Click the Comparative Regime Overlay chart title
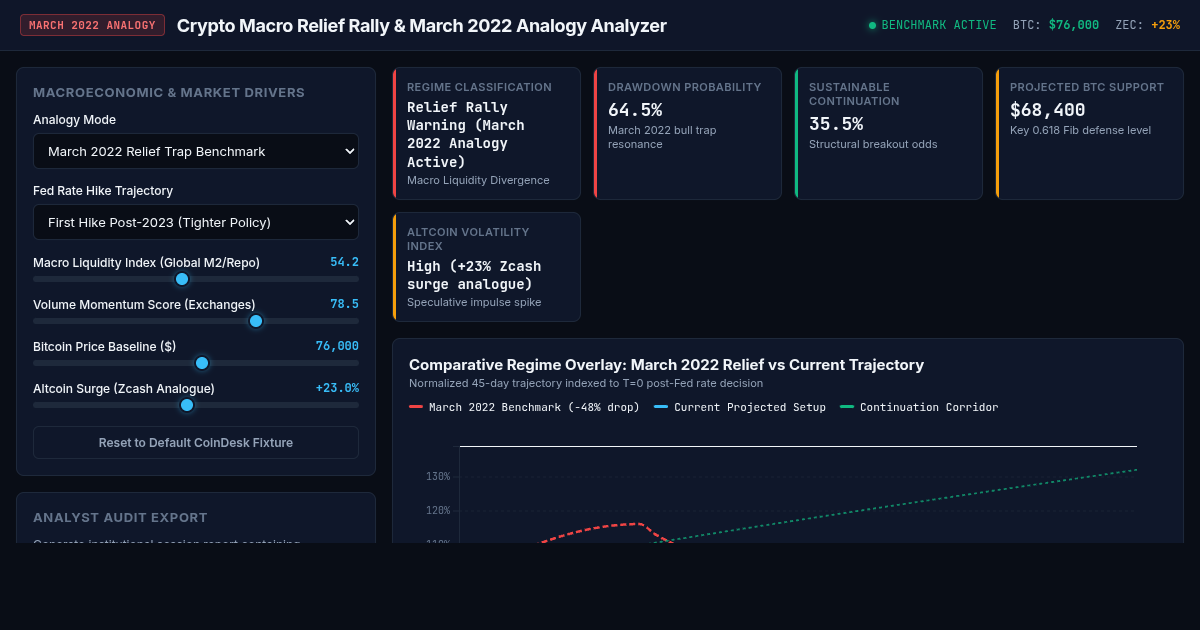Image resolution: width=1200 pixels, height=630 pixels. 666,365
